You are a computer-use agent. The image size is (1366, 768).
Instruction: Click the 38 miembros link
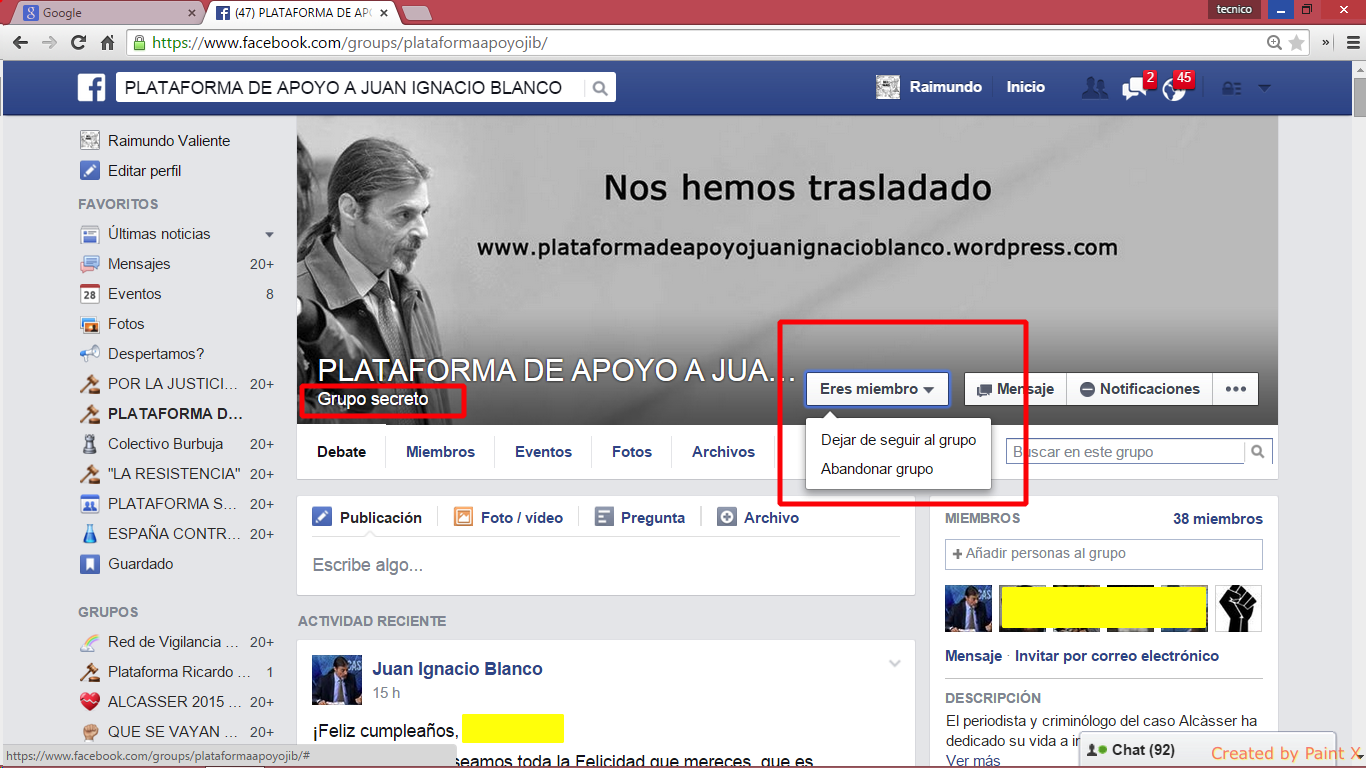coord(1217,519)
